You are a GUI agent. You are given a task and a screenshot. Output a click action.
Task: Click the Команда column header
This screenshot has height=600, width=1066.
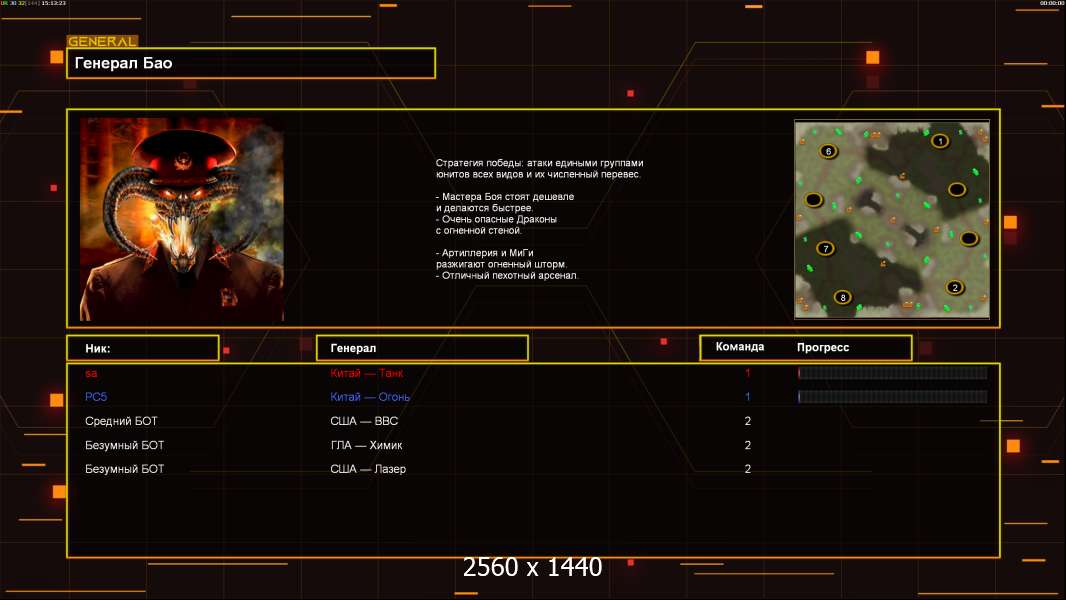click(x=740, y=347)
